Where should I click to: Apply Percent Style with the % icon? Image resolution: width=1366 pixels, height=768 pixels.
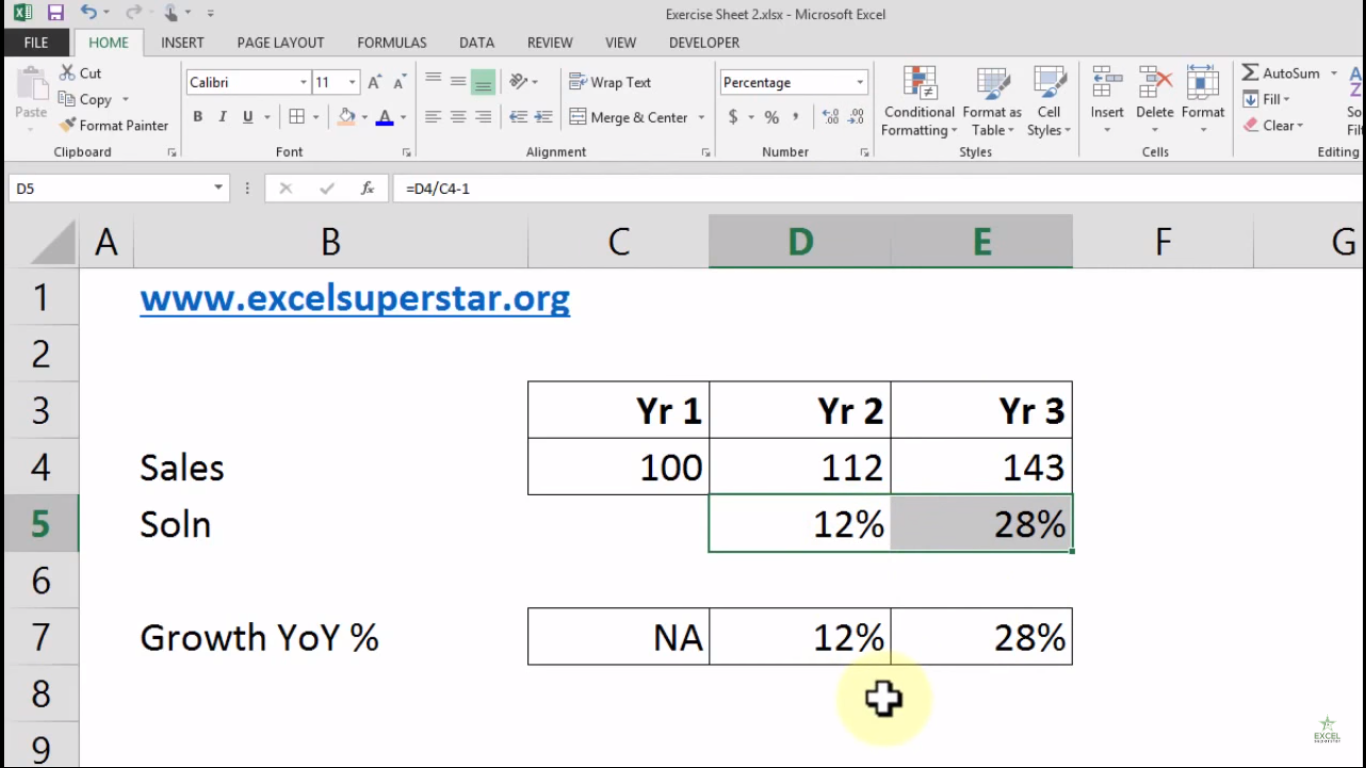[771, 117]
